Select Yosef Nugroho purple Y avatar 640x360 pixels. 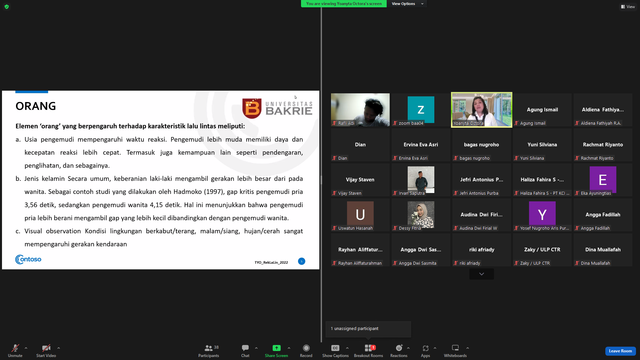(542, 214)
